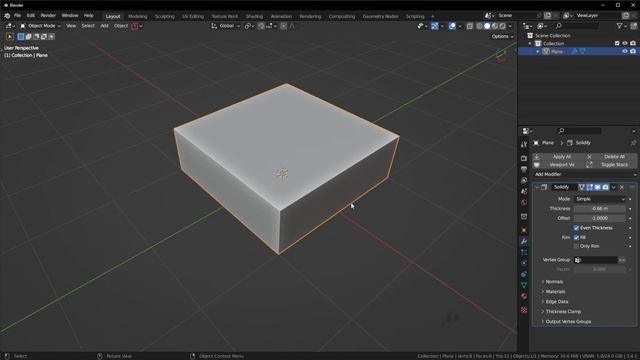Image resolution: width=640 pixels, height=360 pixels.
Task: Open the Modifiers wrench properties tab
Action: (x=524, y=242)
